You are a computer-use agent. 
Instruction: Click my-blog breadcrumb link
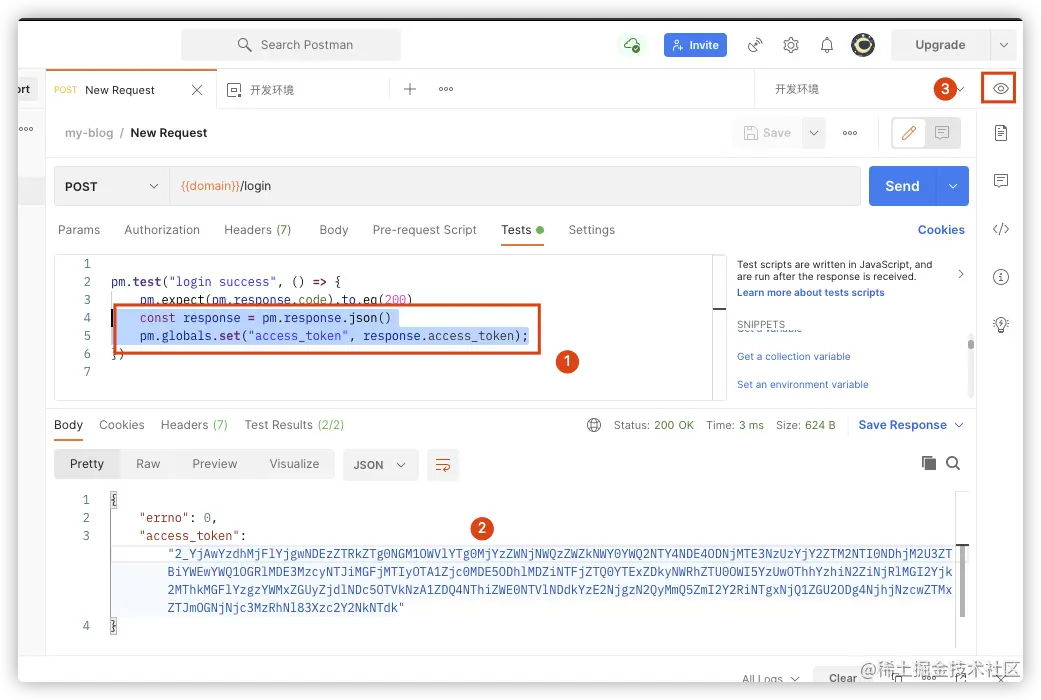(x=89, y=133)
